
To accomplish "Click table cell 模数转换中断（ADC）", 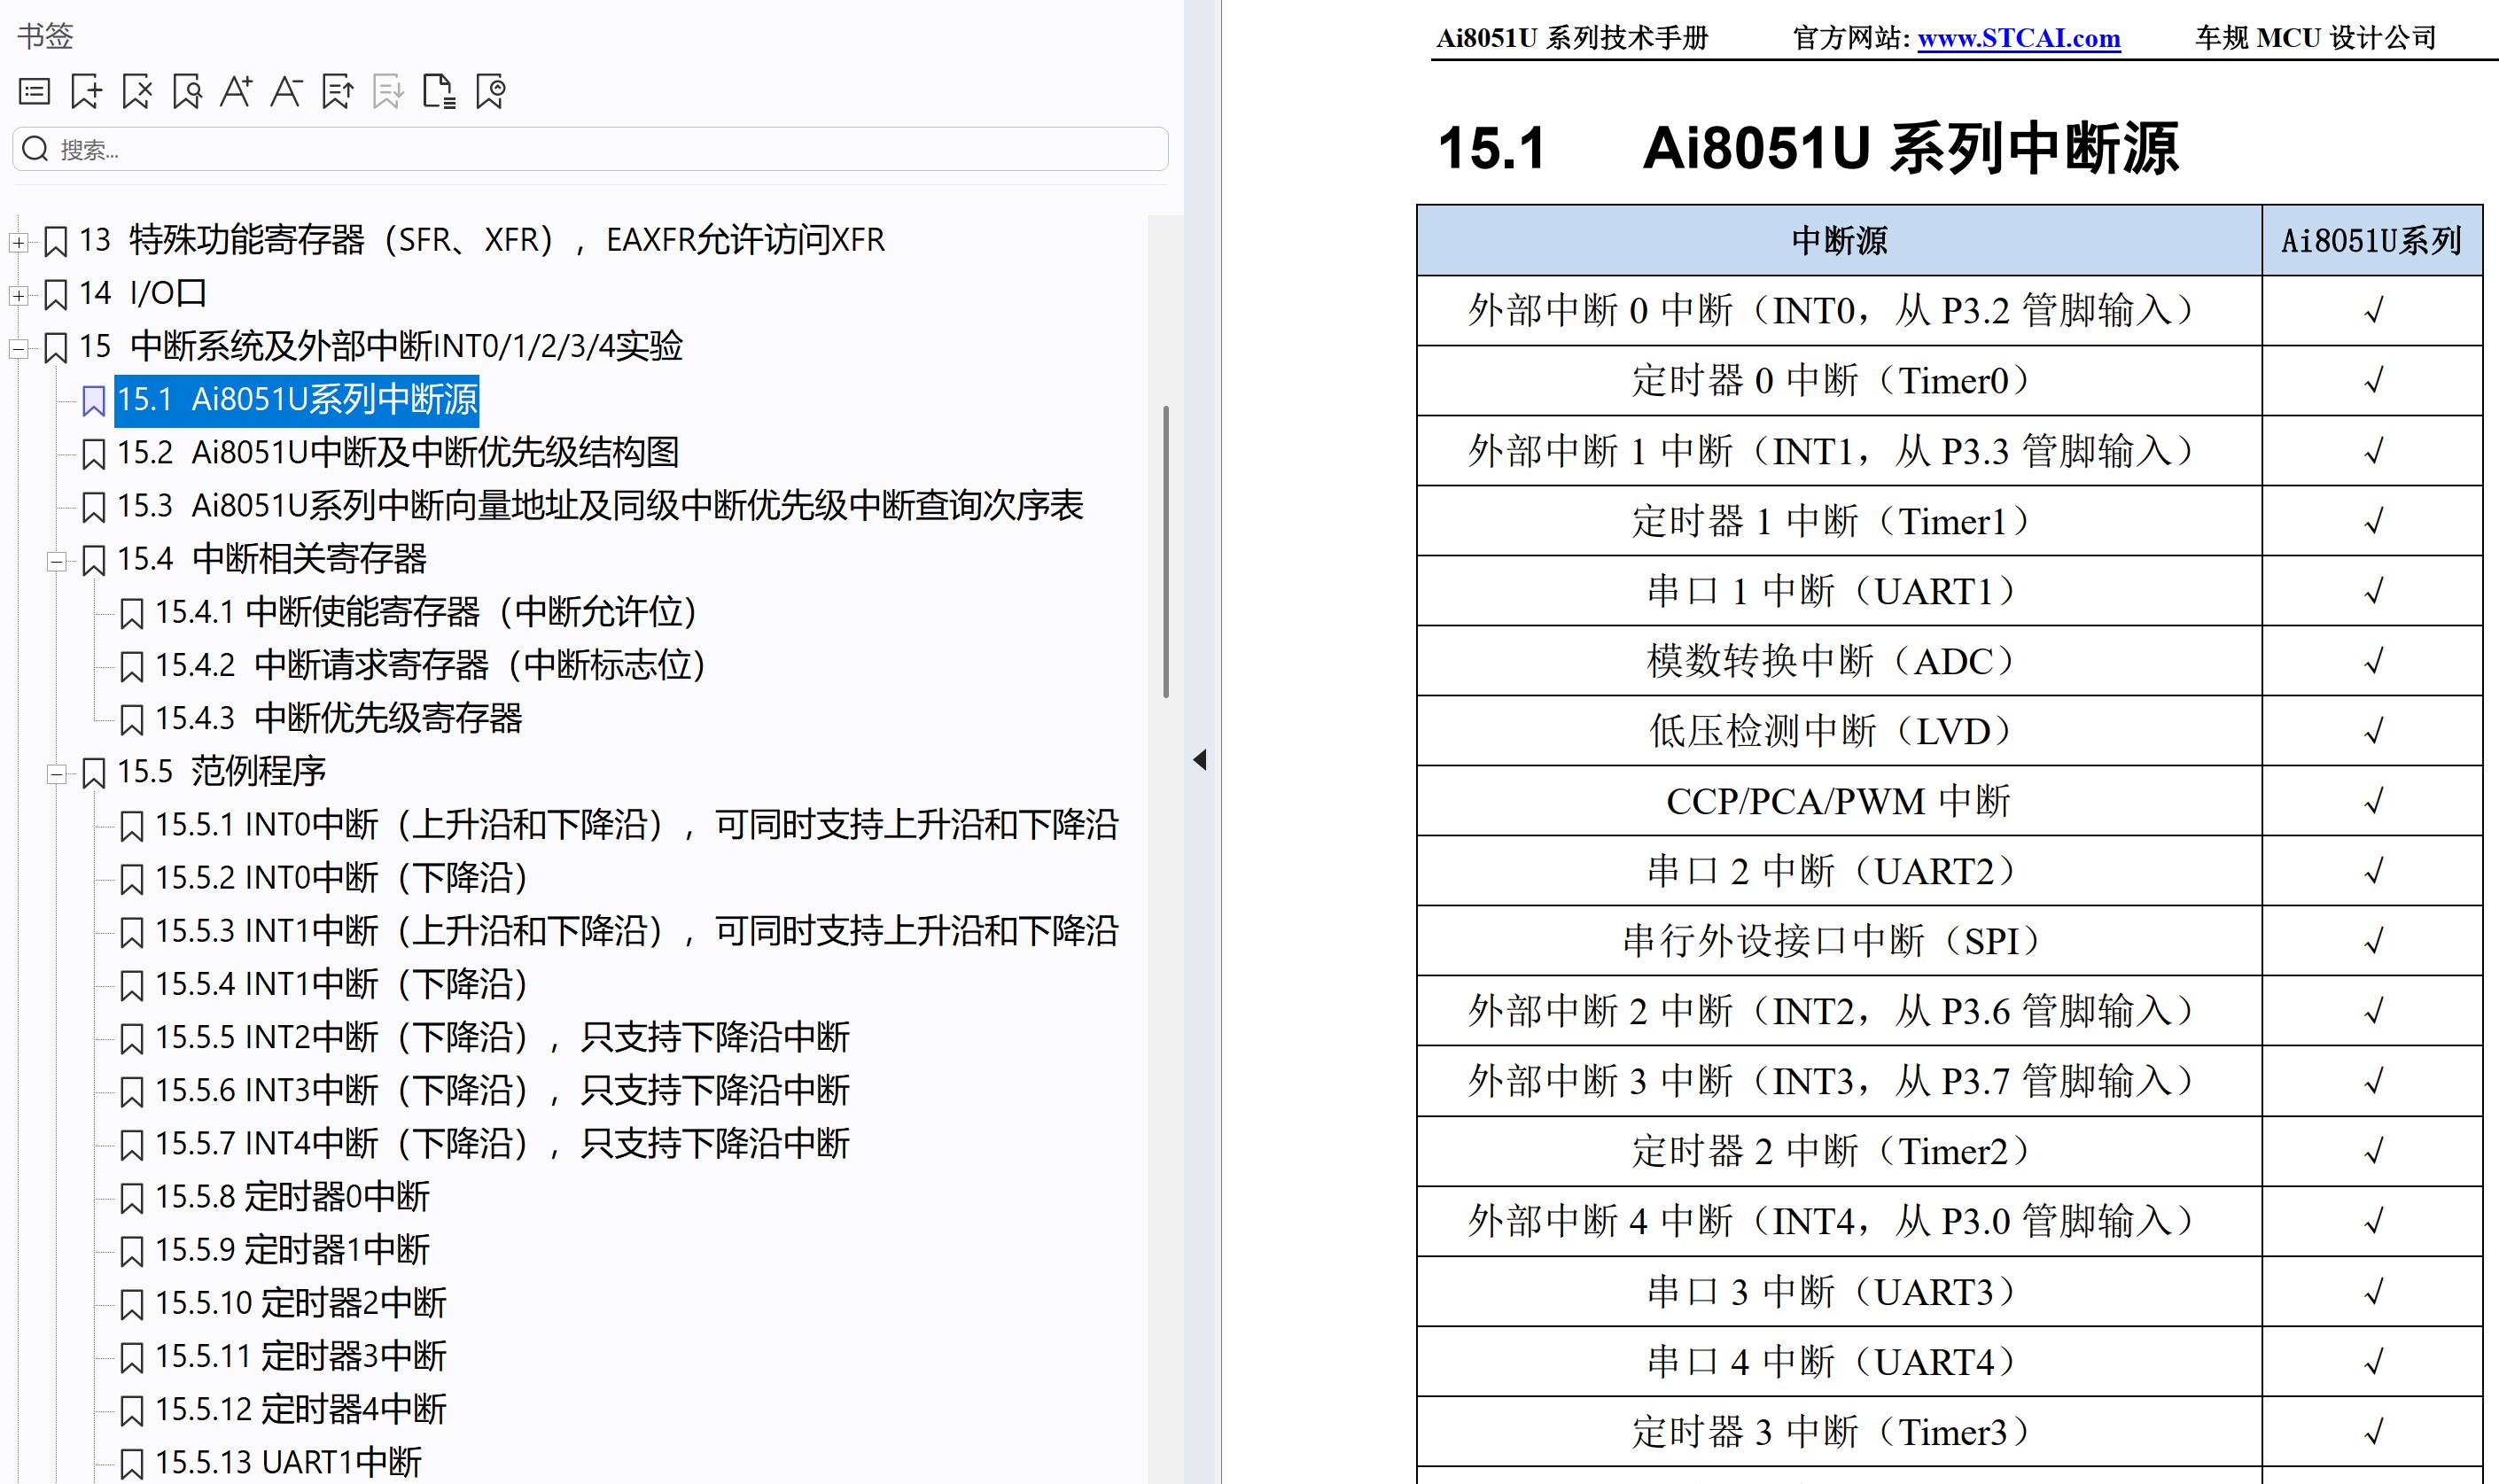I will [1839, 661].
